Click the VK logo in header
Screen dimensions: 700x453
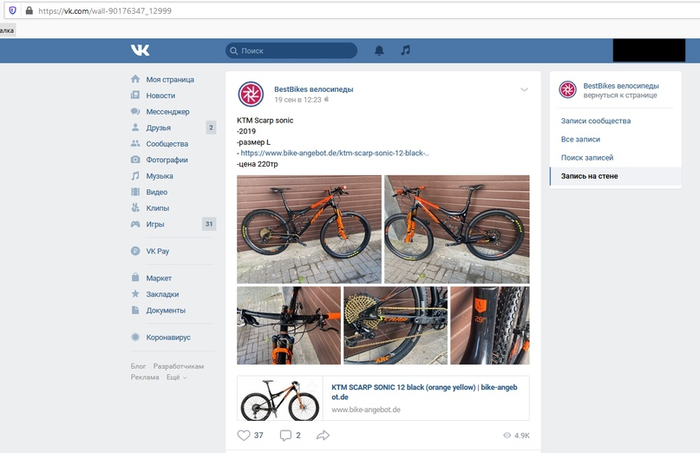pyautogui.click(x=139, y=50)
